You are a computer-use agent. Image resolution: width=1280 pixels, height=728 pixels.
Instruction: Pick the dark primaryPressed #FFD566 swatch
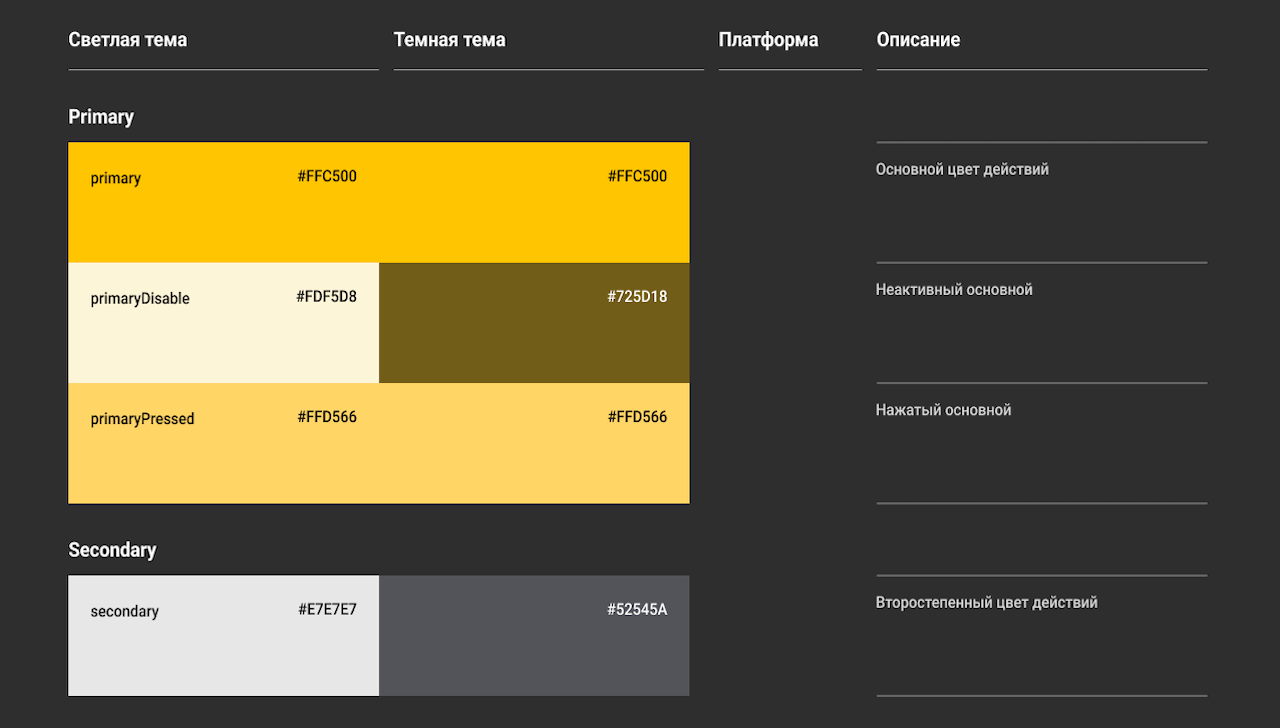(534, 443)
